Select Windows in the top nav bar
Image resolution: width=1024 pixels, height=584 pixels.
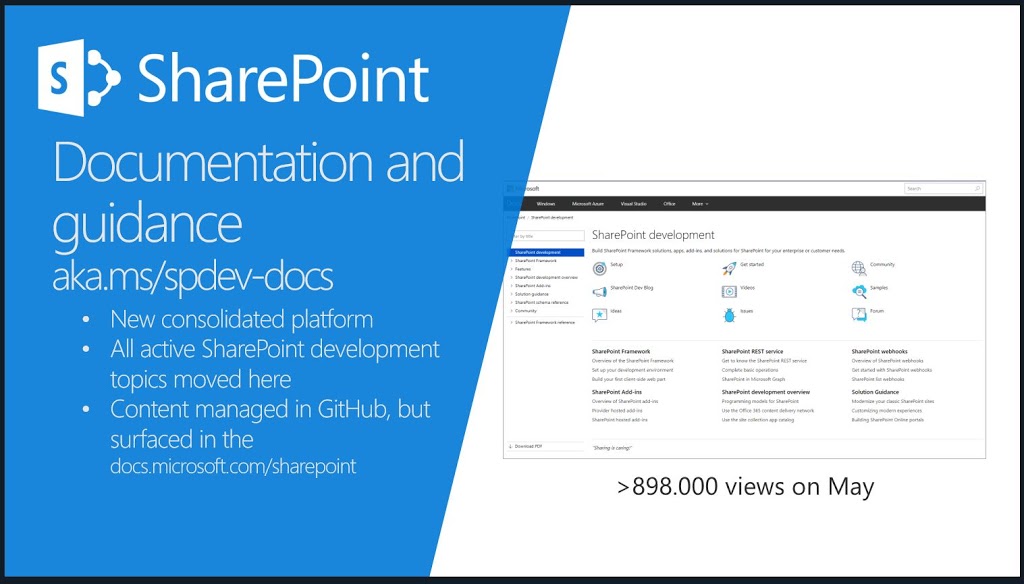545,204
